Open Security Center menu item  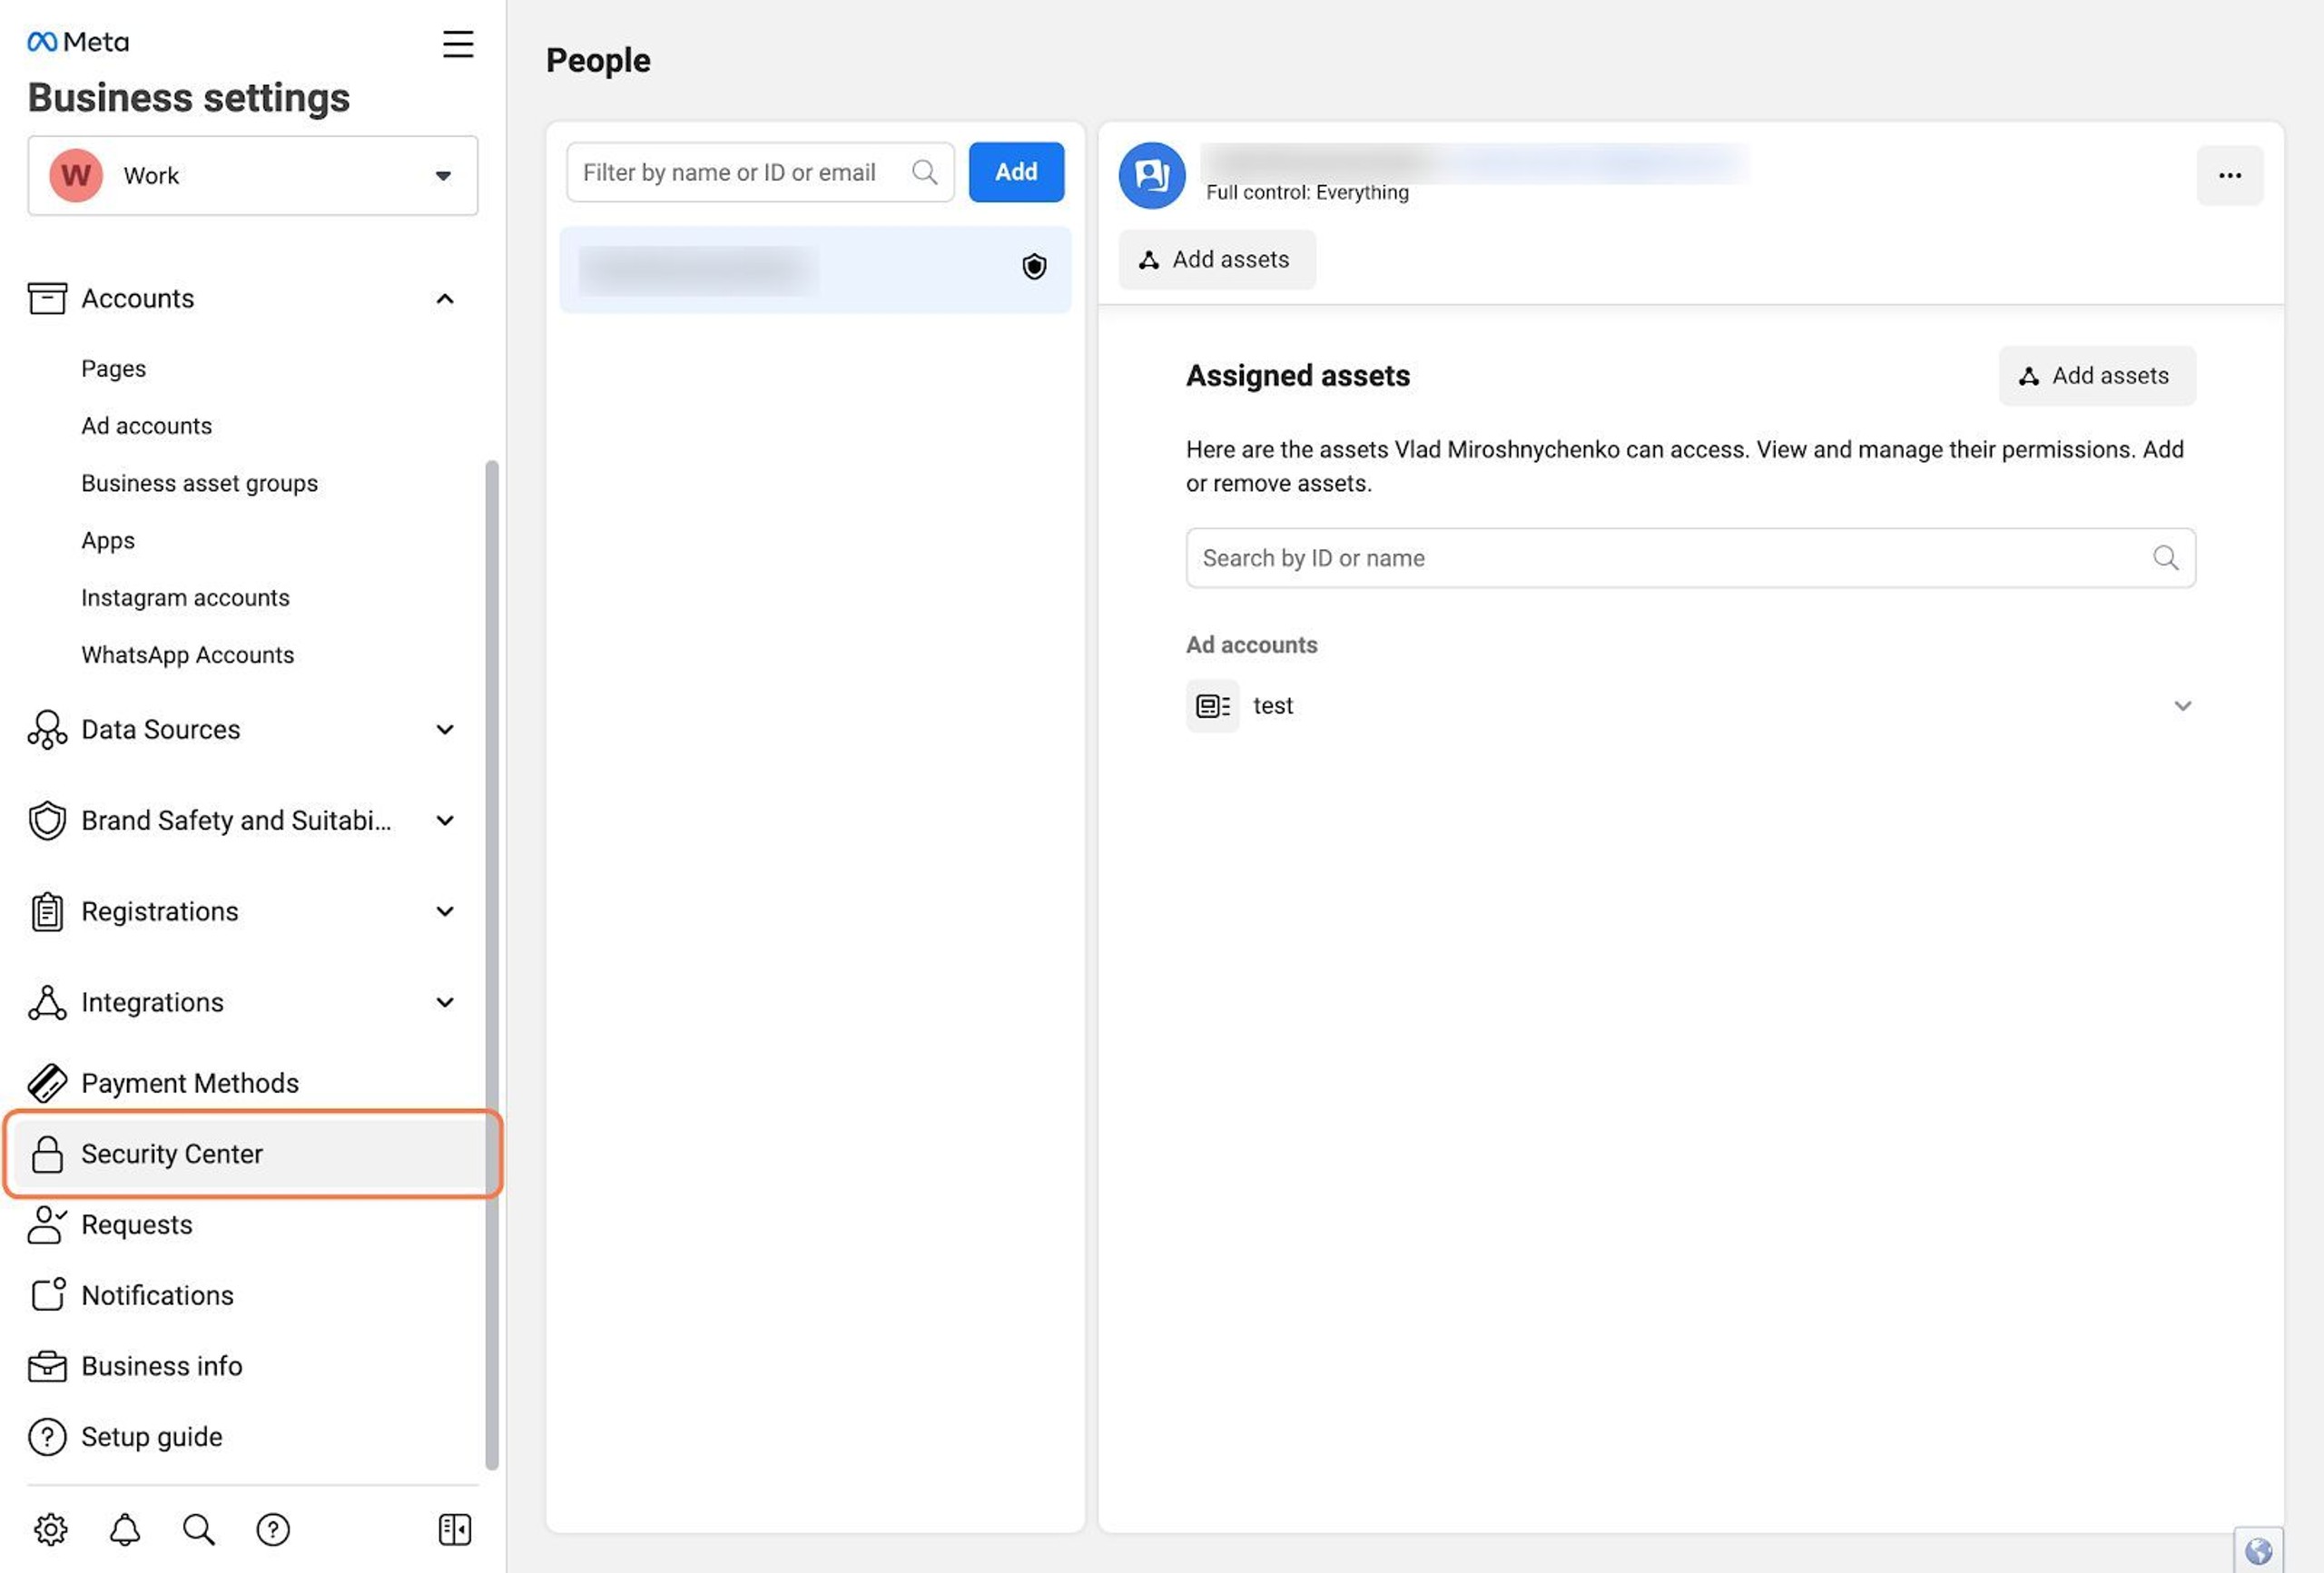pyautogui.click(x=172, y=1153)
